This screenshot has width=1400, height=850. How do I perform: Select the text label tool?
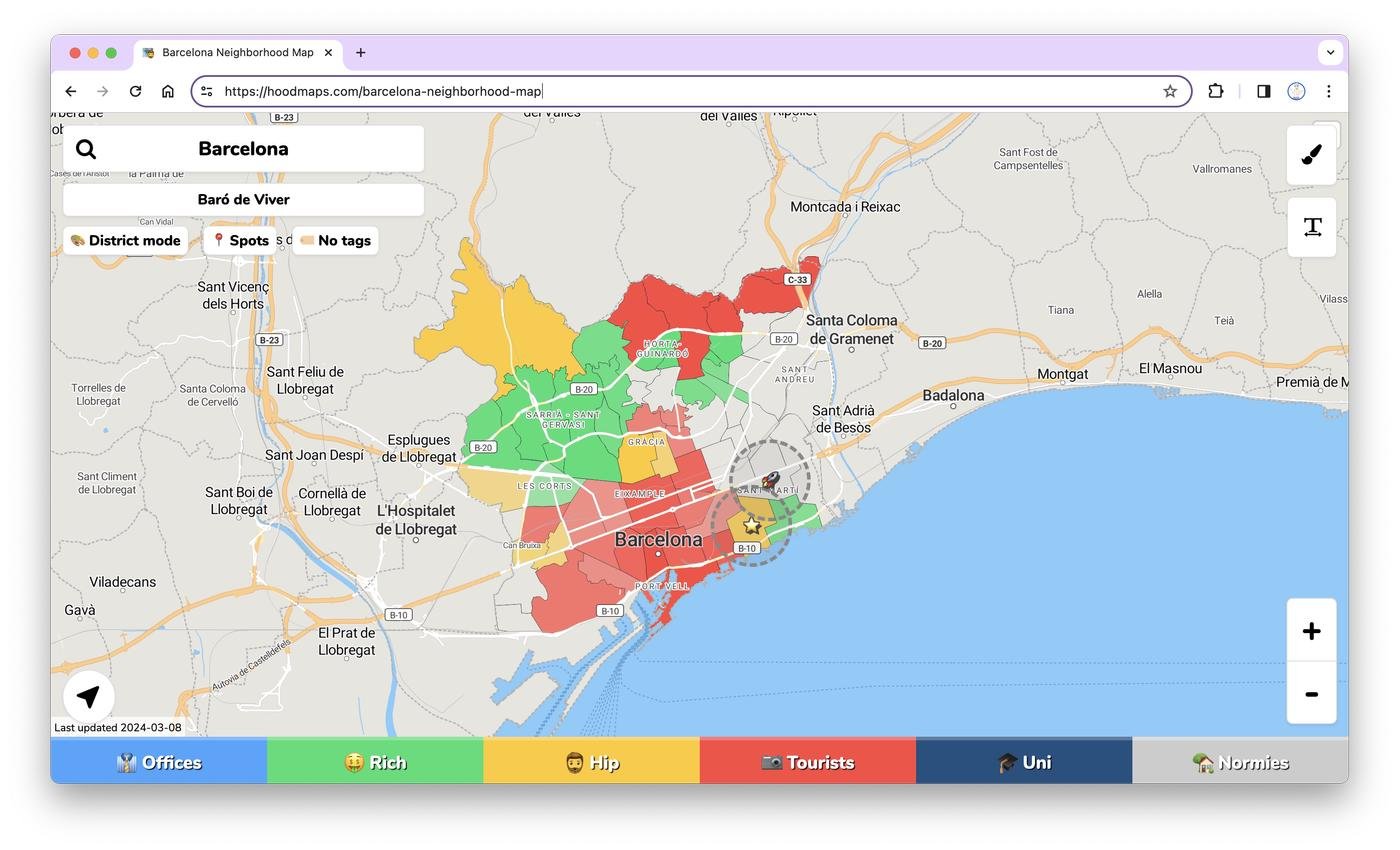[x=1311, y=227]
